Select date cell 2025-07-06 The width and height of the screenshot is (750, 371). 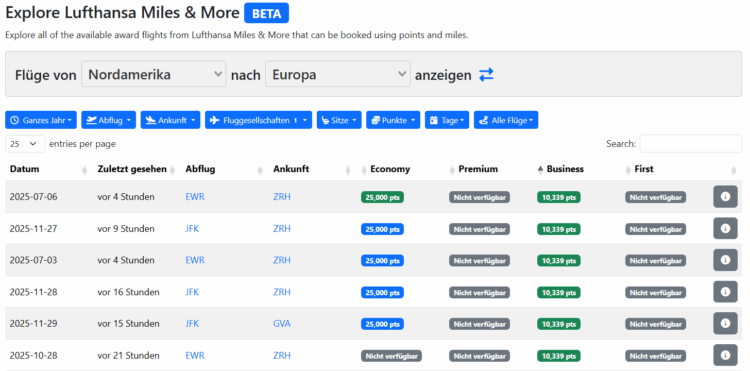coord(33,196)
